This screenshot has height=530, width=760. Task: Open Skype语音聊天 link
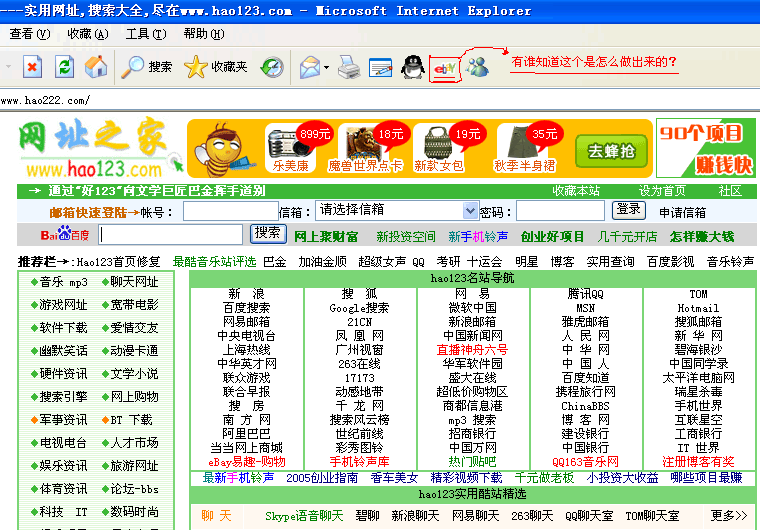click(x=304, y=516)
